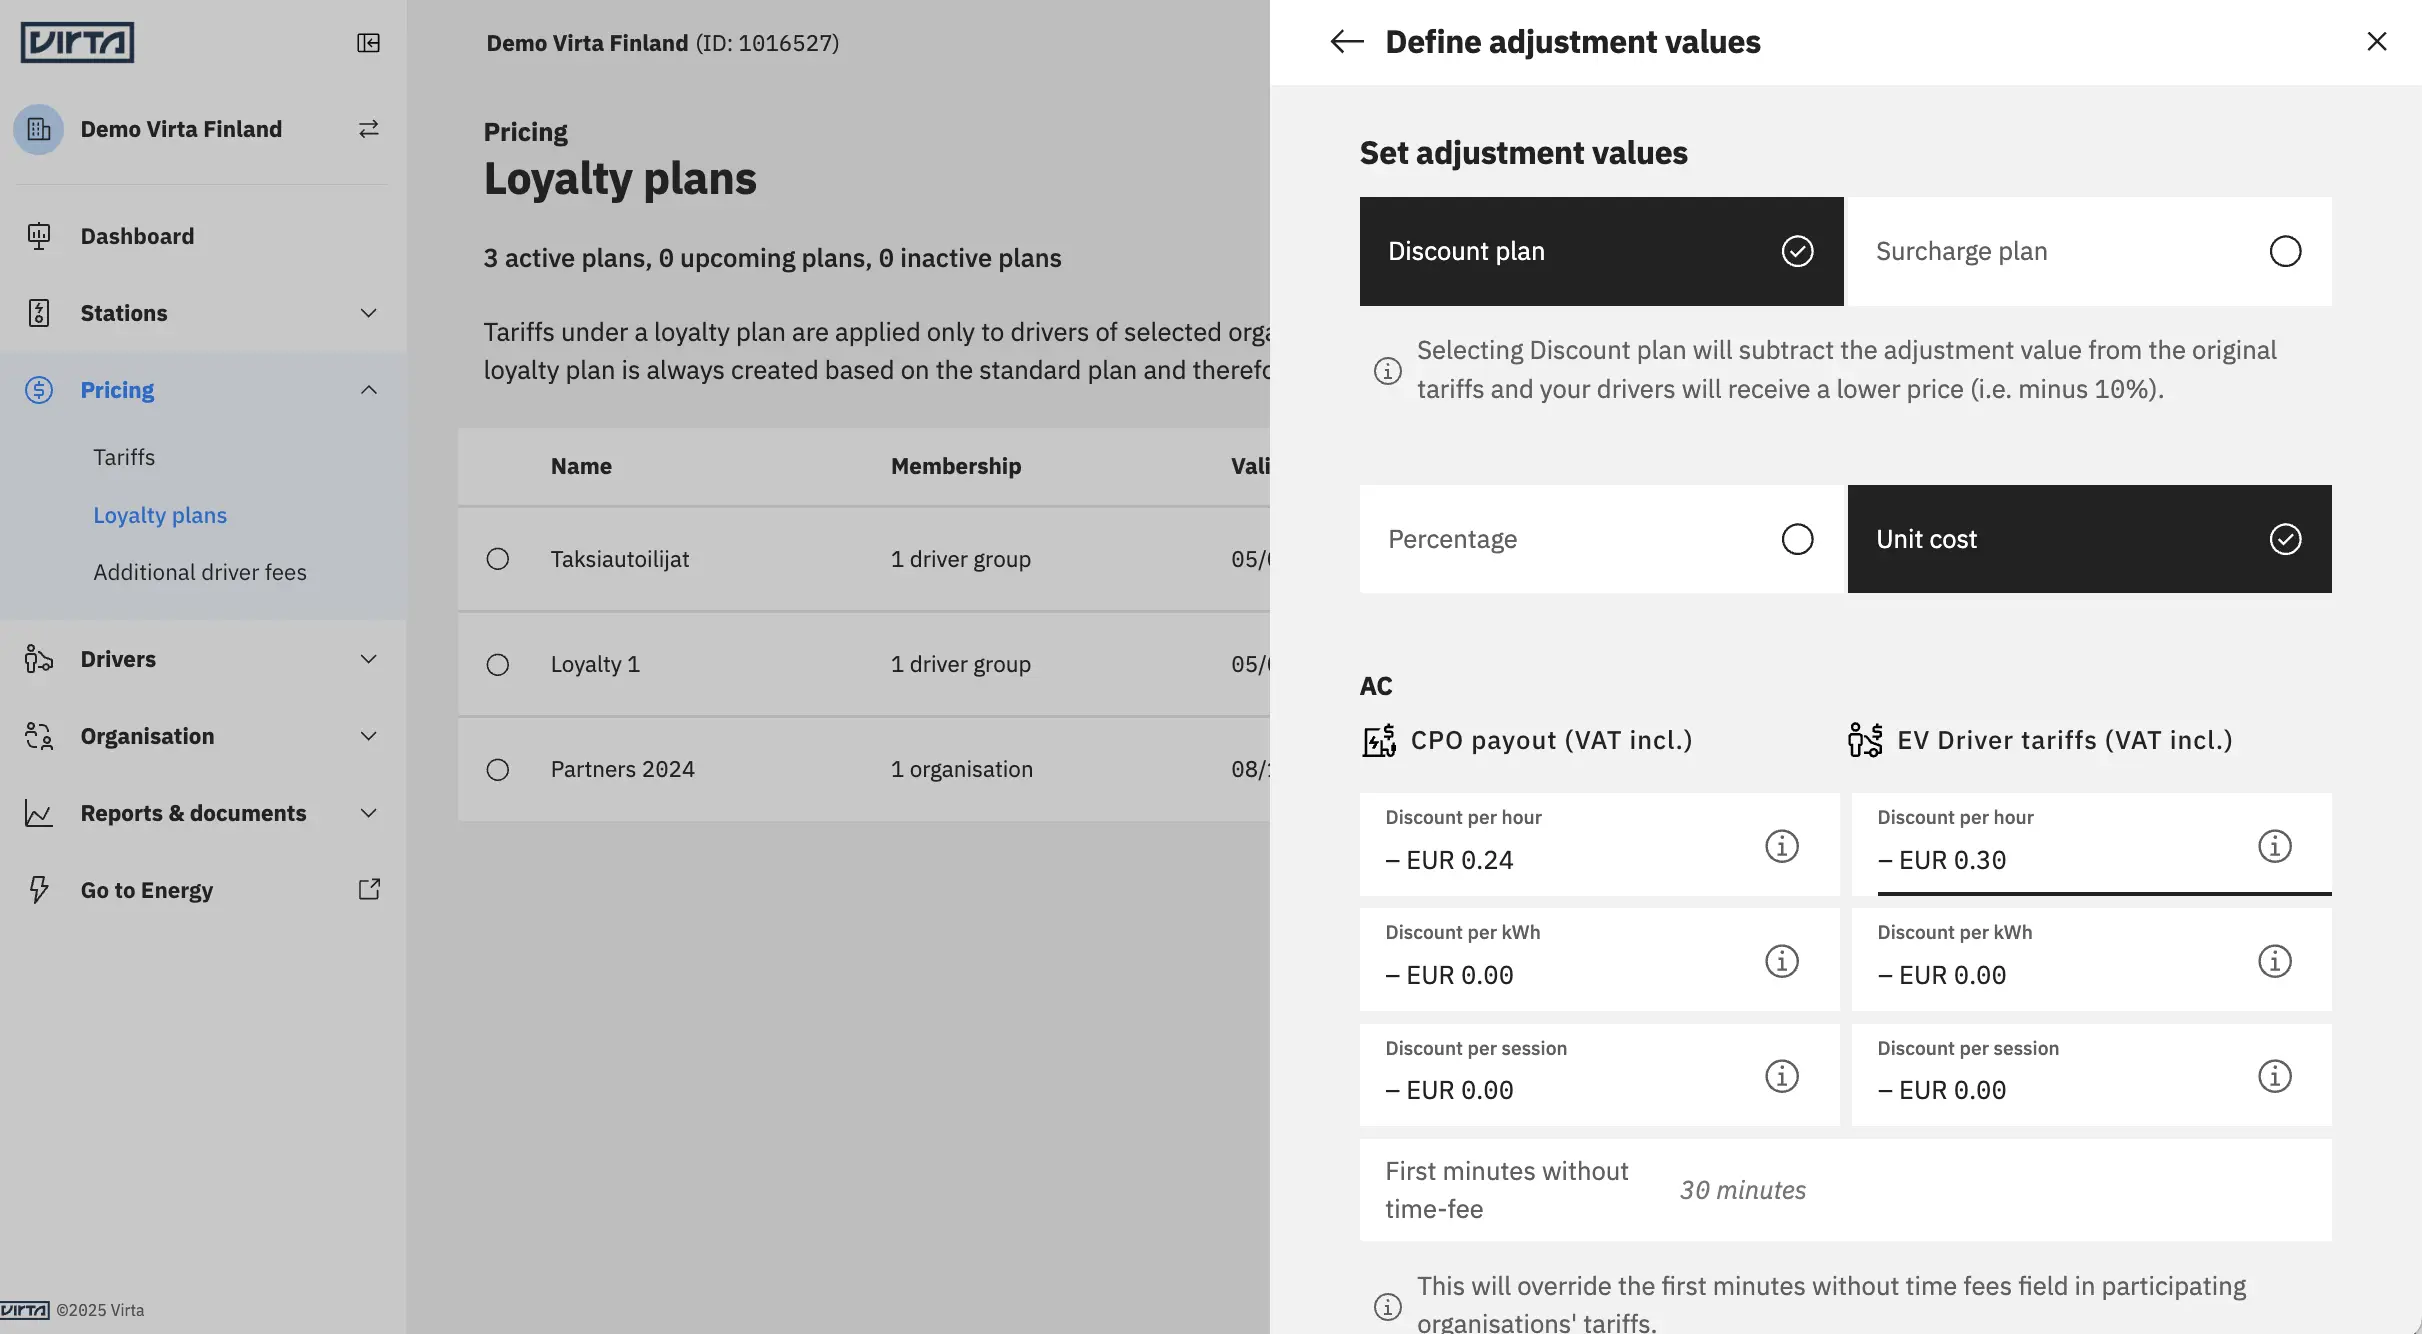Go to the Dashboard page

tap(138, 236)
